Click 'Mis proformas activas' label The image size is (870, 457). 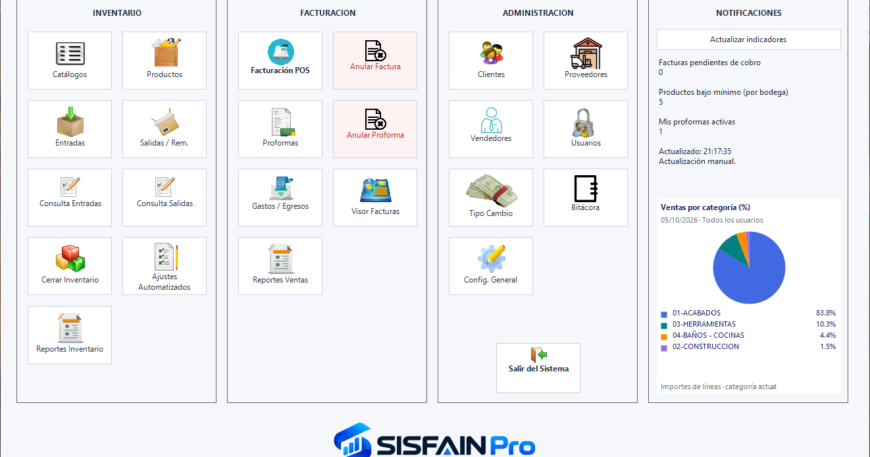(697, 121)
